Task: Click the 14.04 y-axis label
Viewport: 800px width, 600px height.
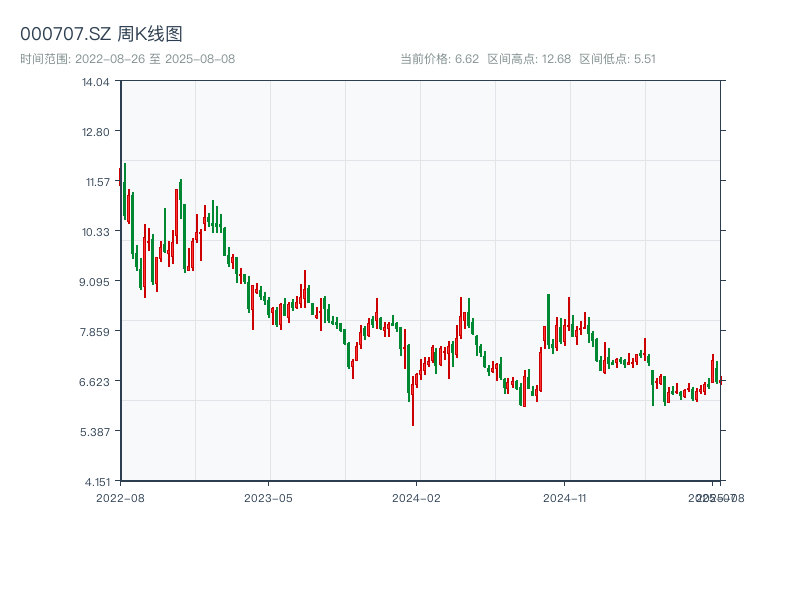Action: (x=96, y=82)
